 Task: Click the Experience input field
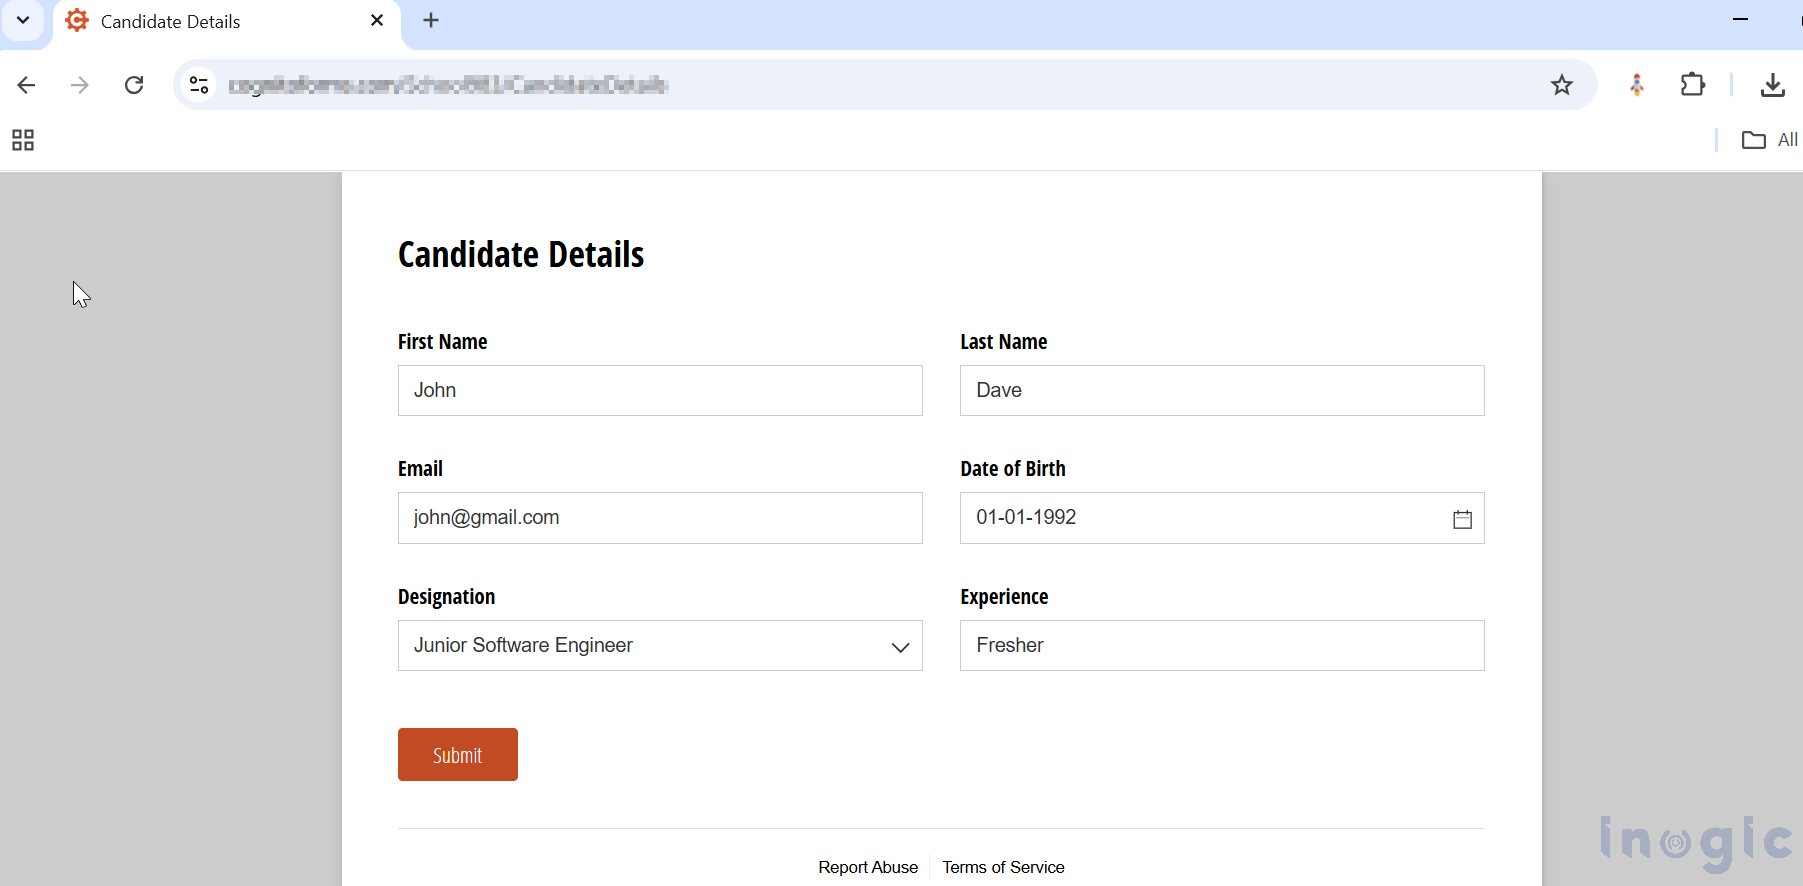(1222, 646)
